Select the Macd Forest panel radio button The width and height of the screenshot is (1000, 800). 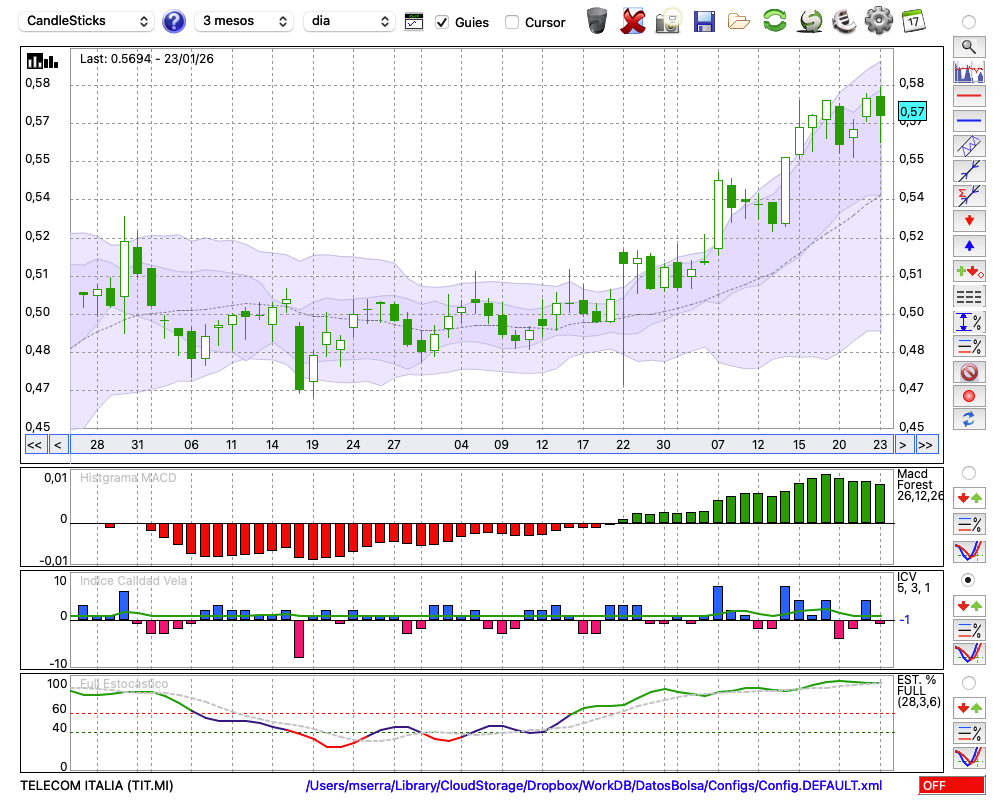968,472
